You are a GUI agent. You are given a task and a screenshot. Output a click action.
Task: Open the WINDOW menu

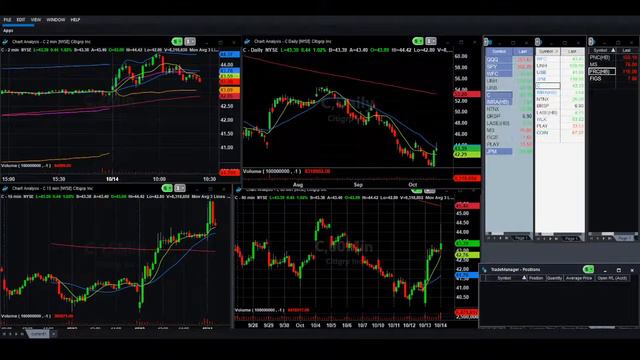56,20
